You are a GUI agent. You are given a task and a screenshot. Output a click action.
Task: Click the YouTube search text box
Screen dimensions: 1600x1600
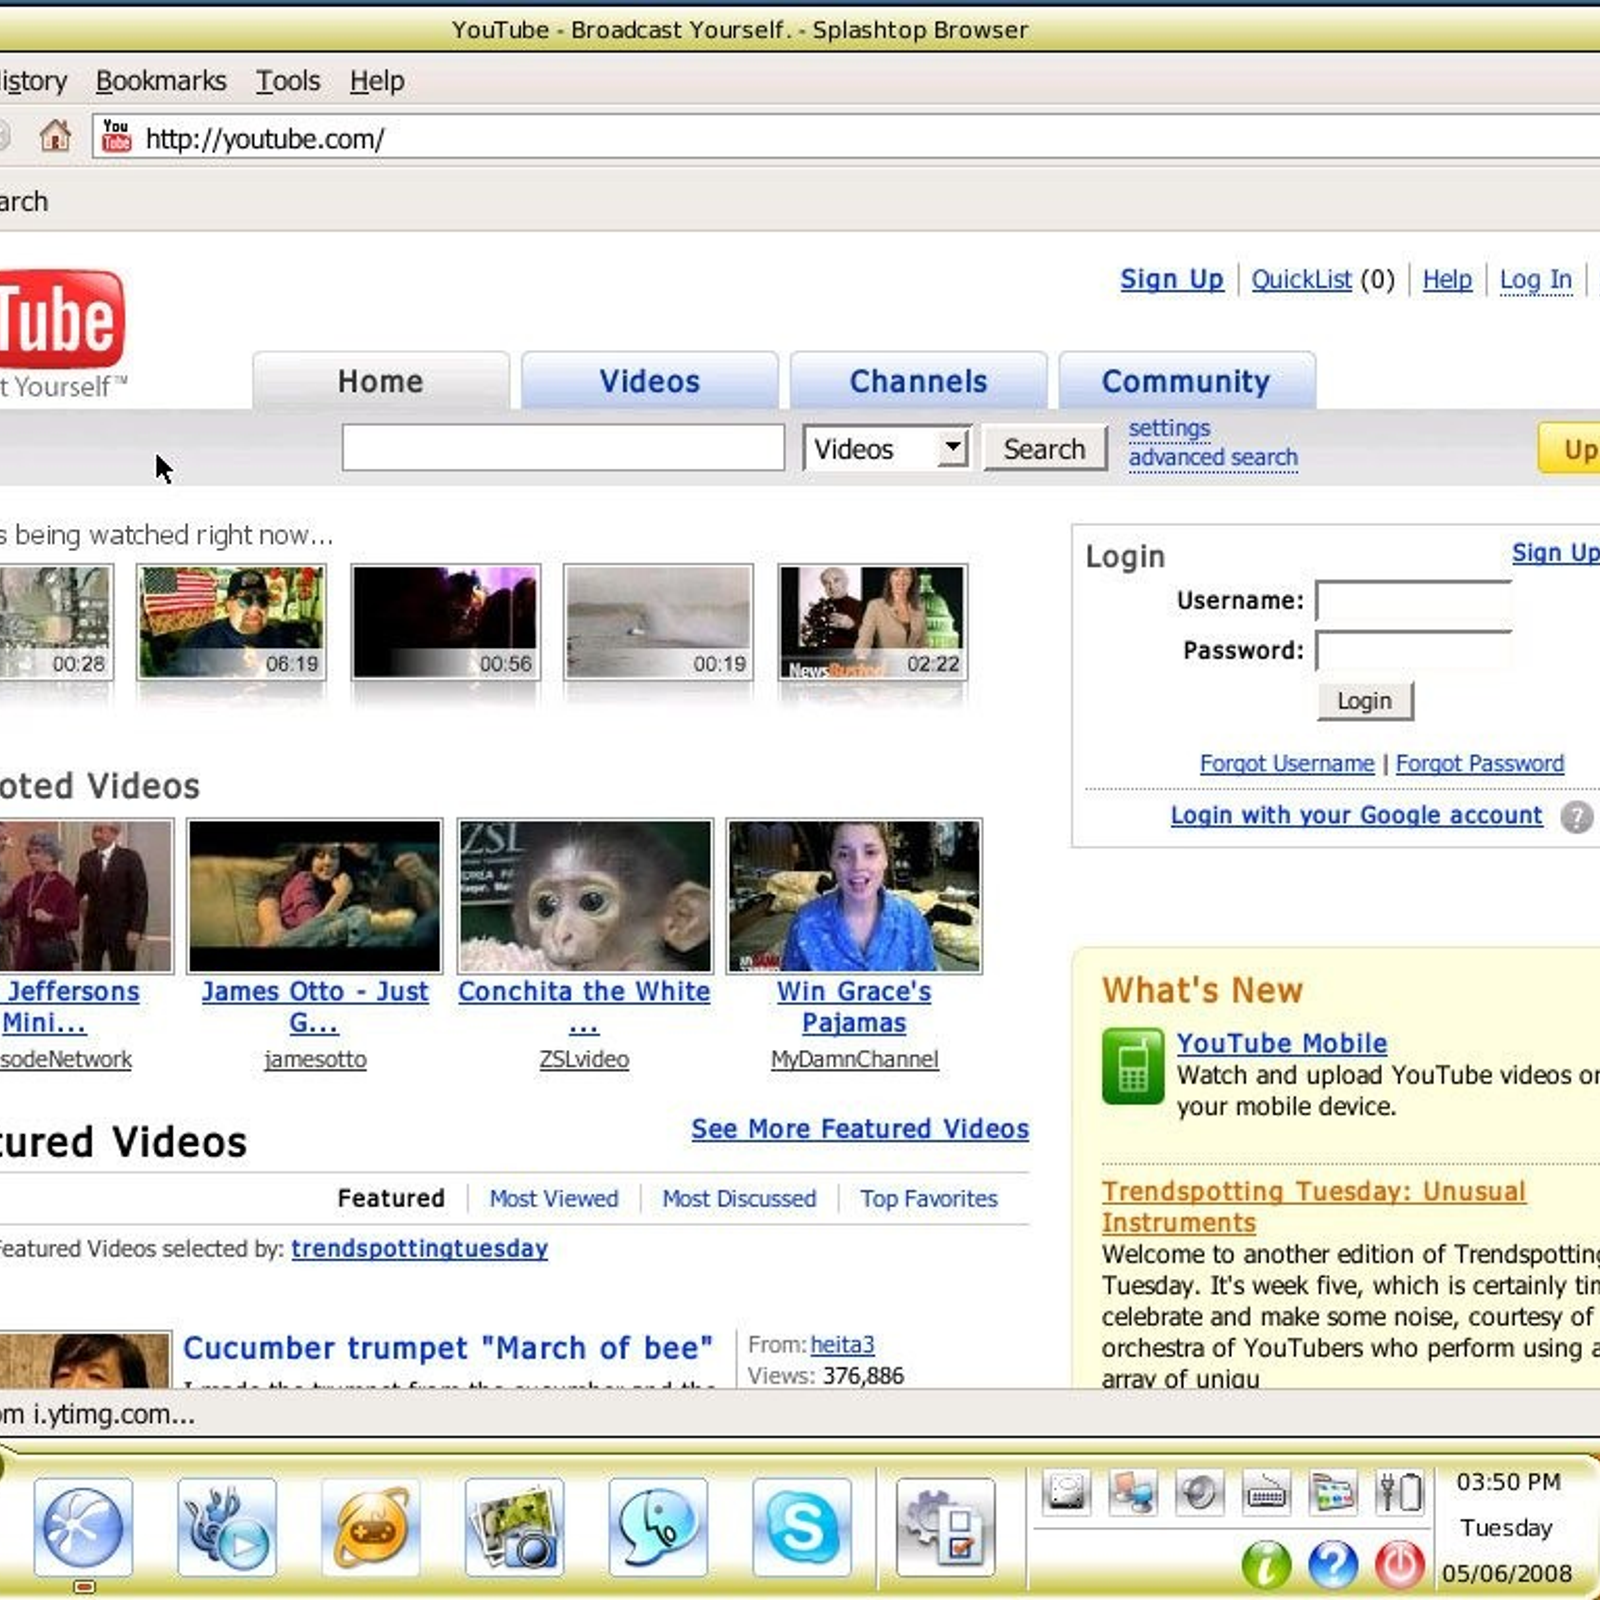point(563,447)
